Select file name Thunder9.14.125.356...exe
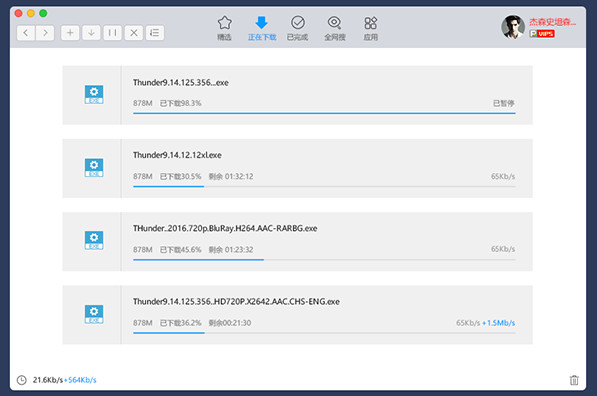This screenshot has height=396, width=597. click(x=181, y=83)
